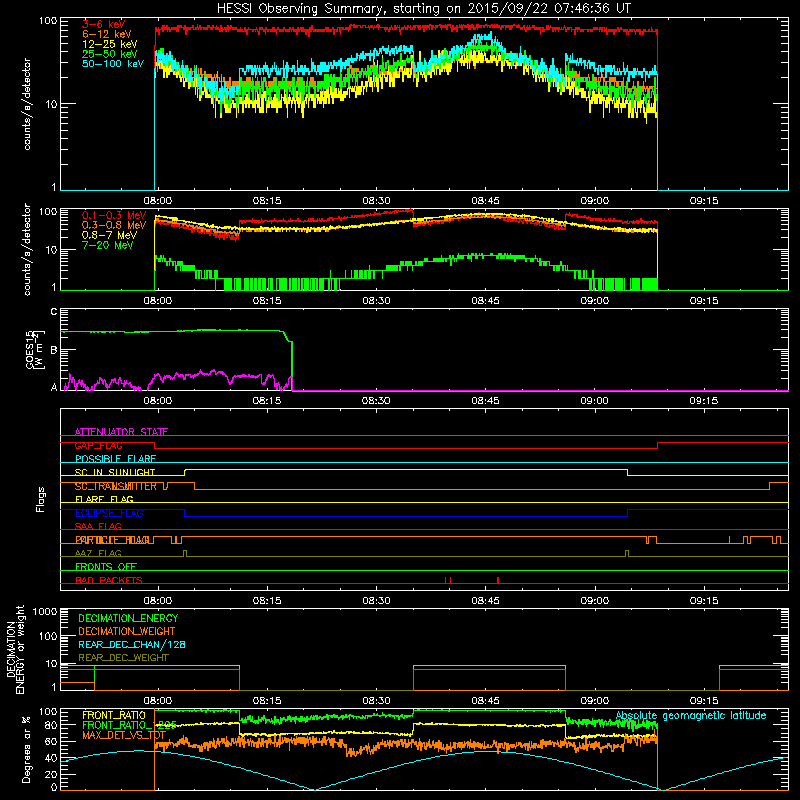Click the 0.8-7 MeV legend entry

[x=110, y=235]
